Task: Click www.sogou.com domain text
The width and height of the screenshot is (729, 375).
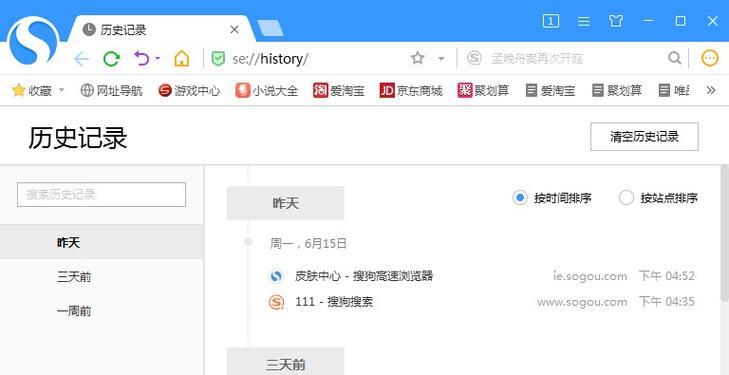Action: coord(582,302)
